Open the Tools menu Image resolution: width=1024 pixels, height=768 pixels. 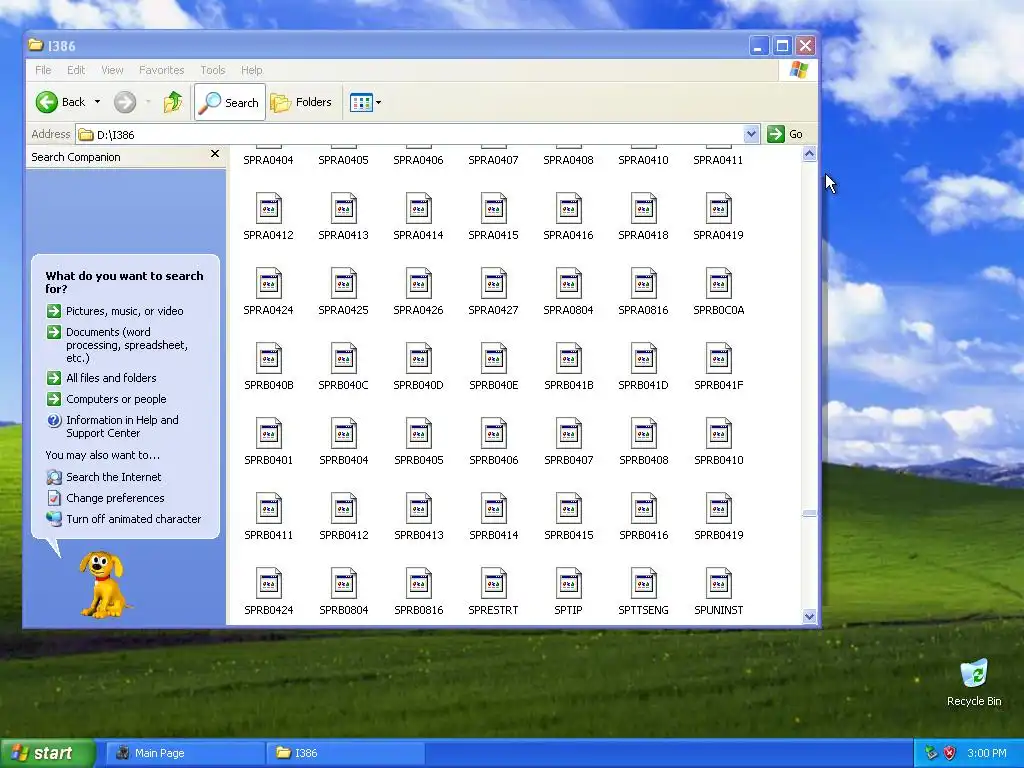(212, 70)
